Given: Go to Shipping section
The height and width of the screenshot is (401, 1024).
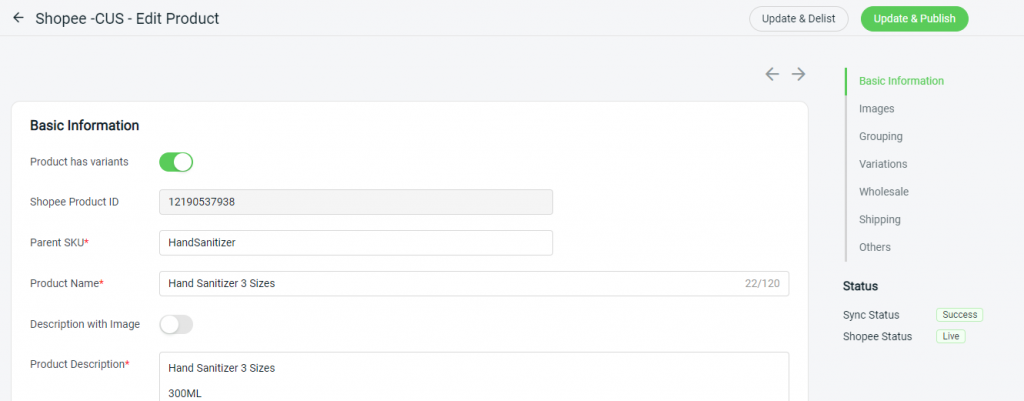Looking at the screenshot, I should [880, 219].
